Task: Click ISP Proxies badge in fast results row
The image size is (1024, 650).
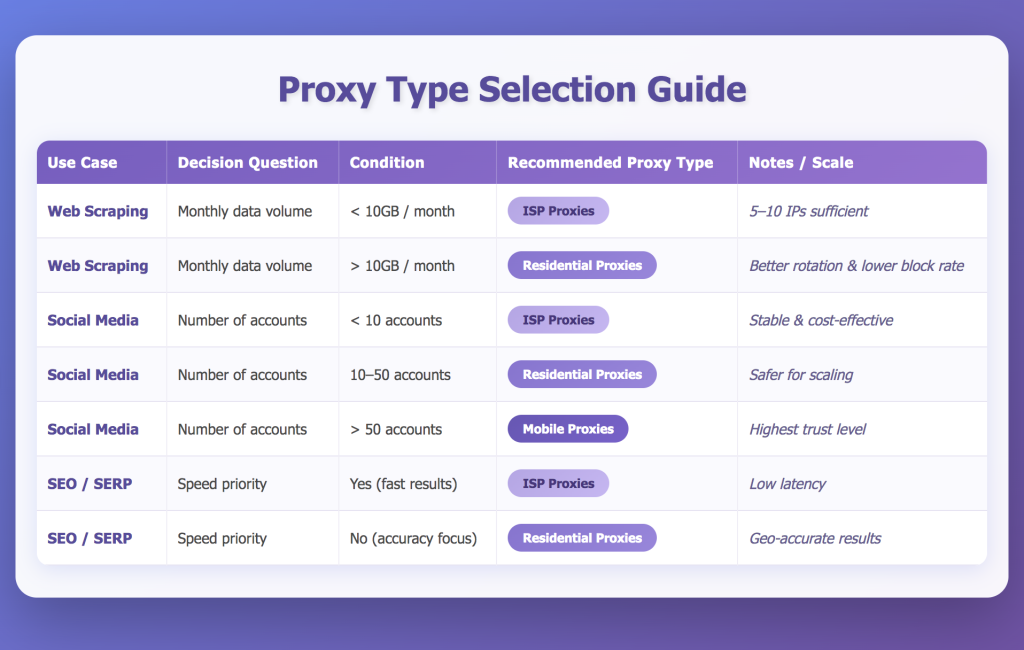Action: pos(558,483)
